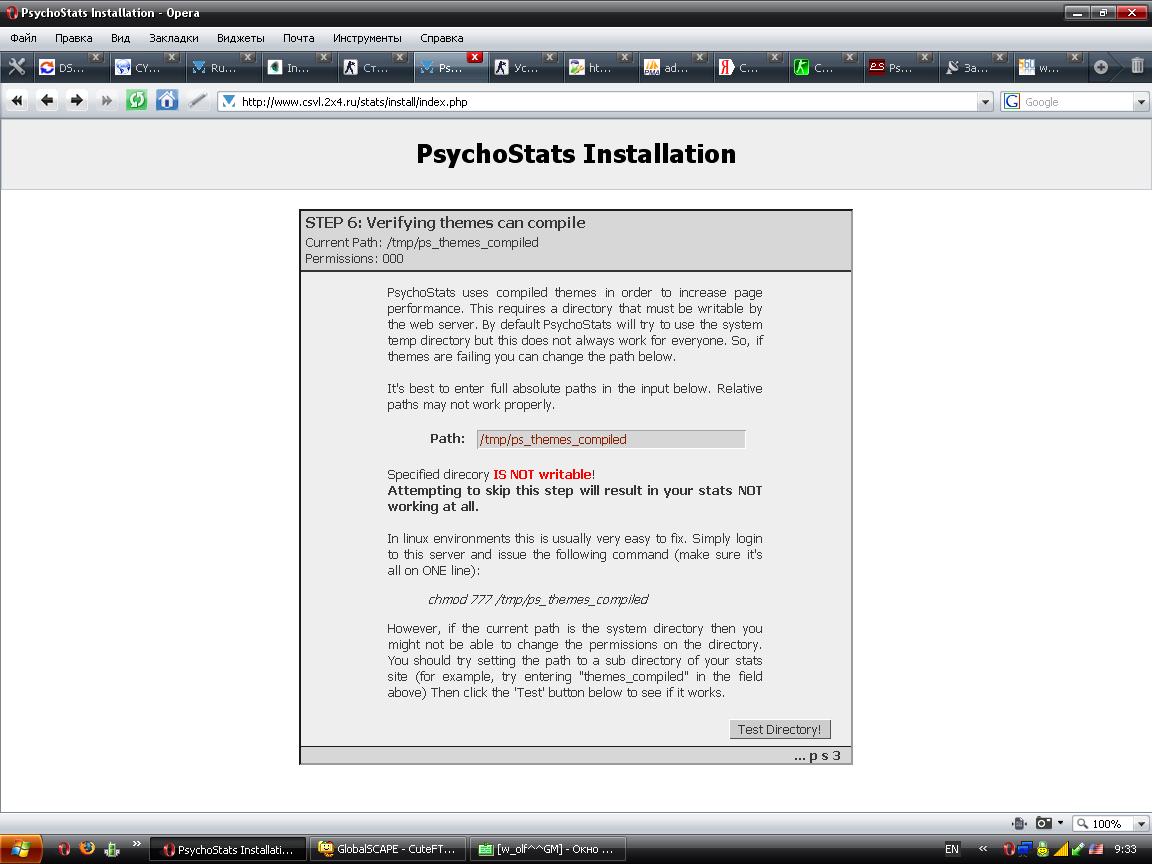The width and height of the screenshot is (1152, 864).
Task: Open the Home page icon
Action: [167, 101]
